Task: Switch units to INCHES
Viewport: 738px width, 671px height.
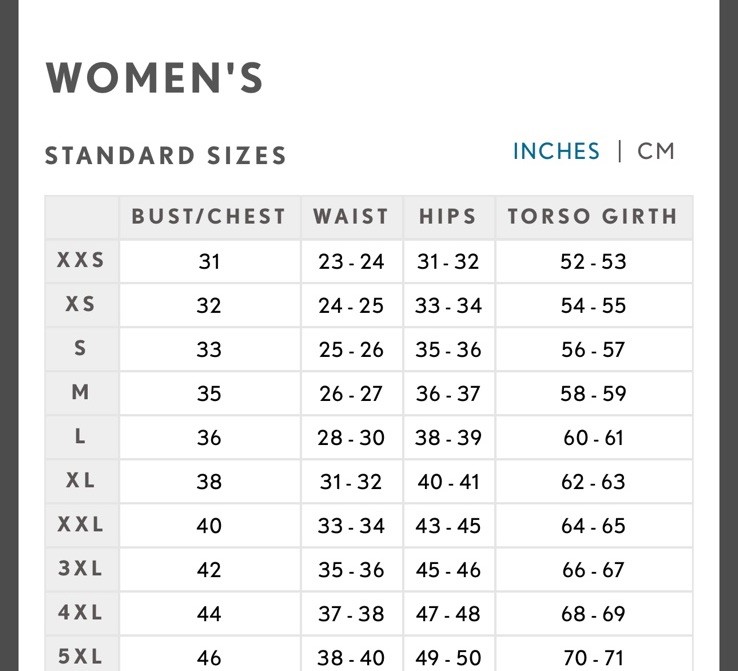Action: coord(556,151)
